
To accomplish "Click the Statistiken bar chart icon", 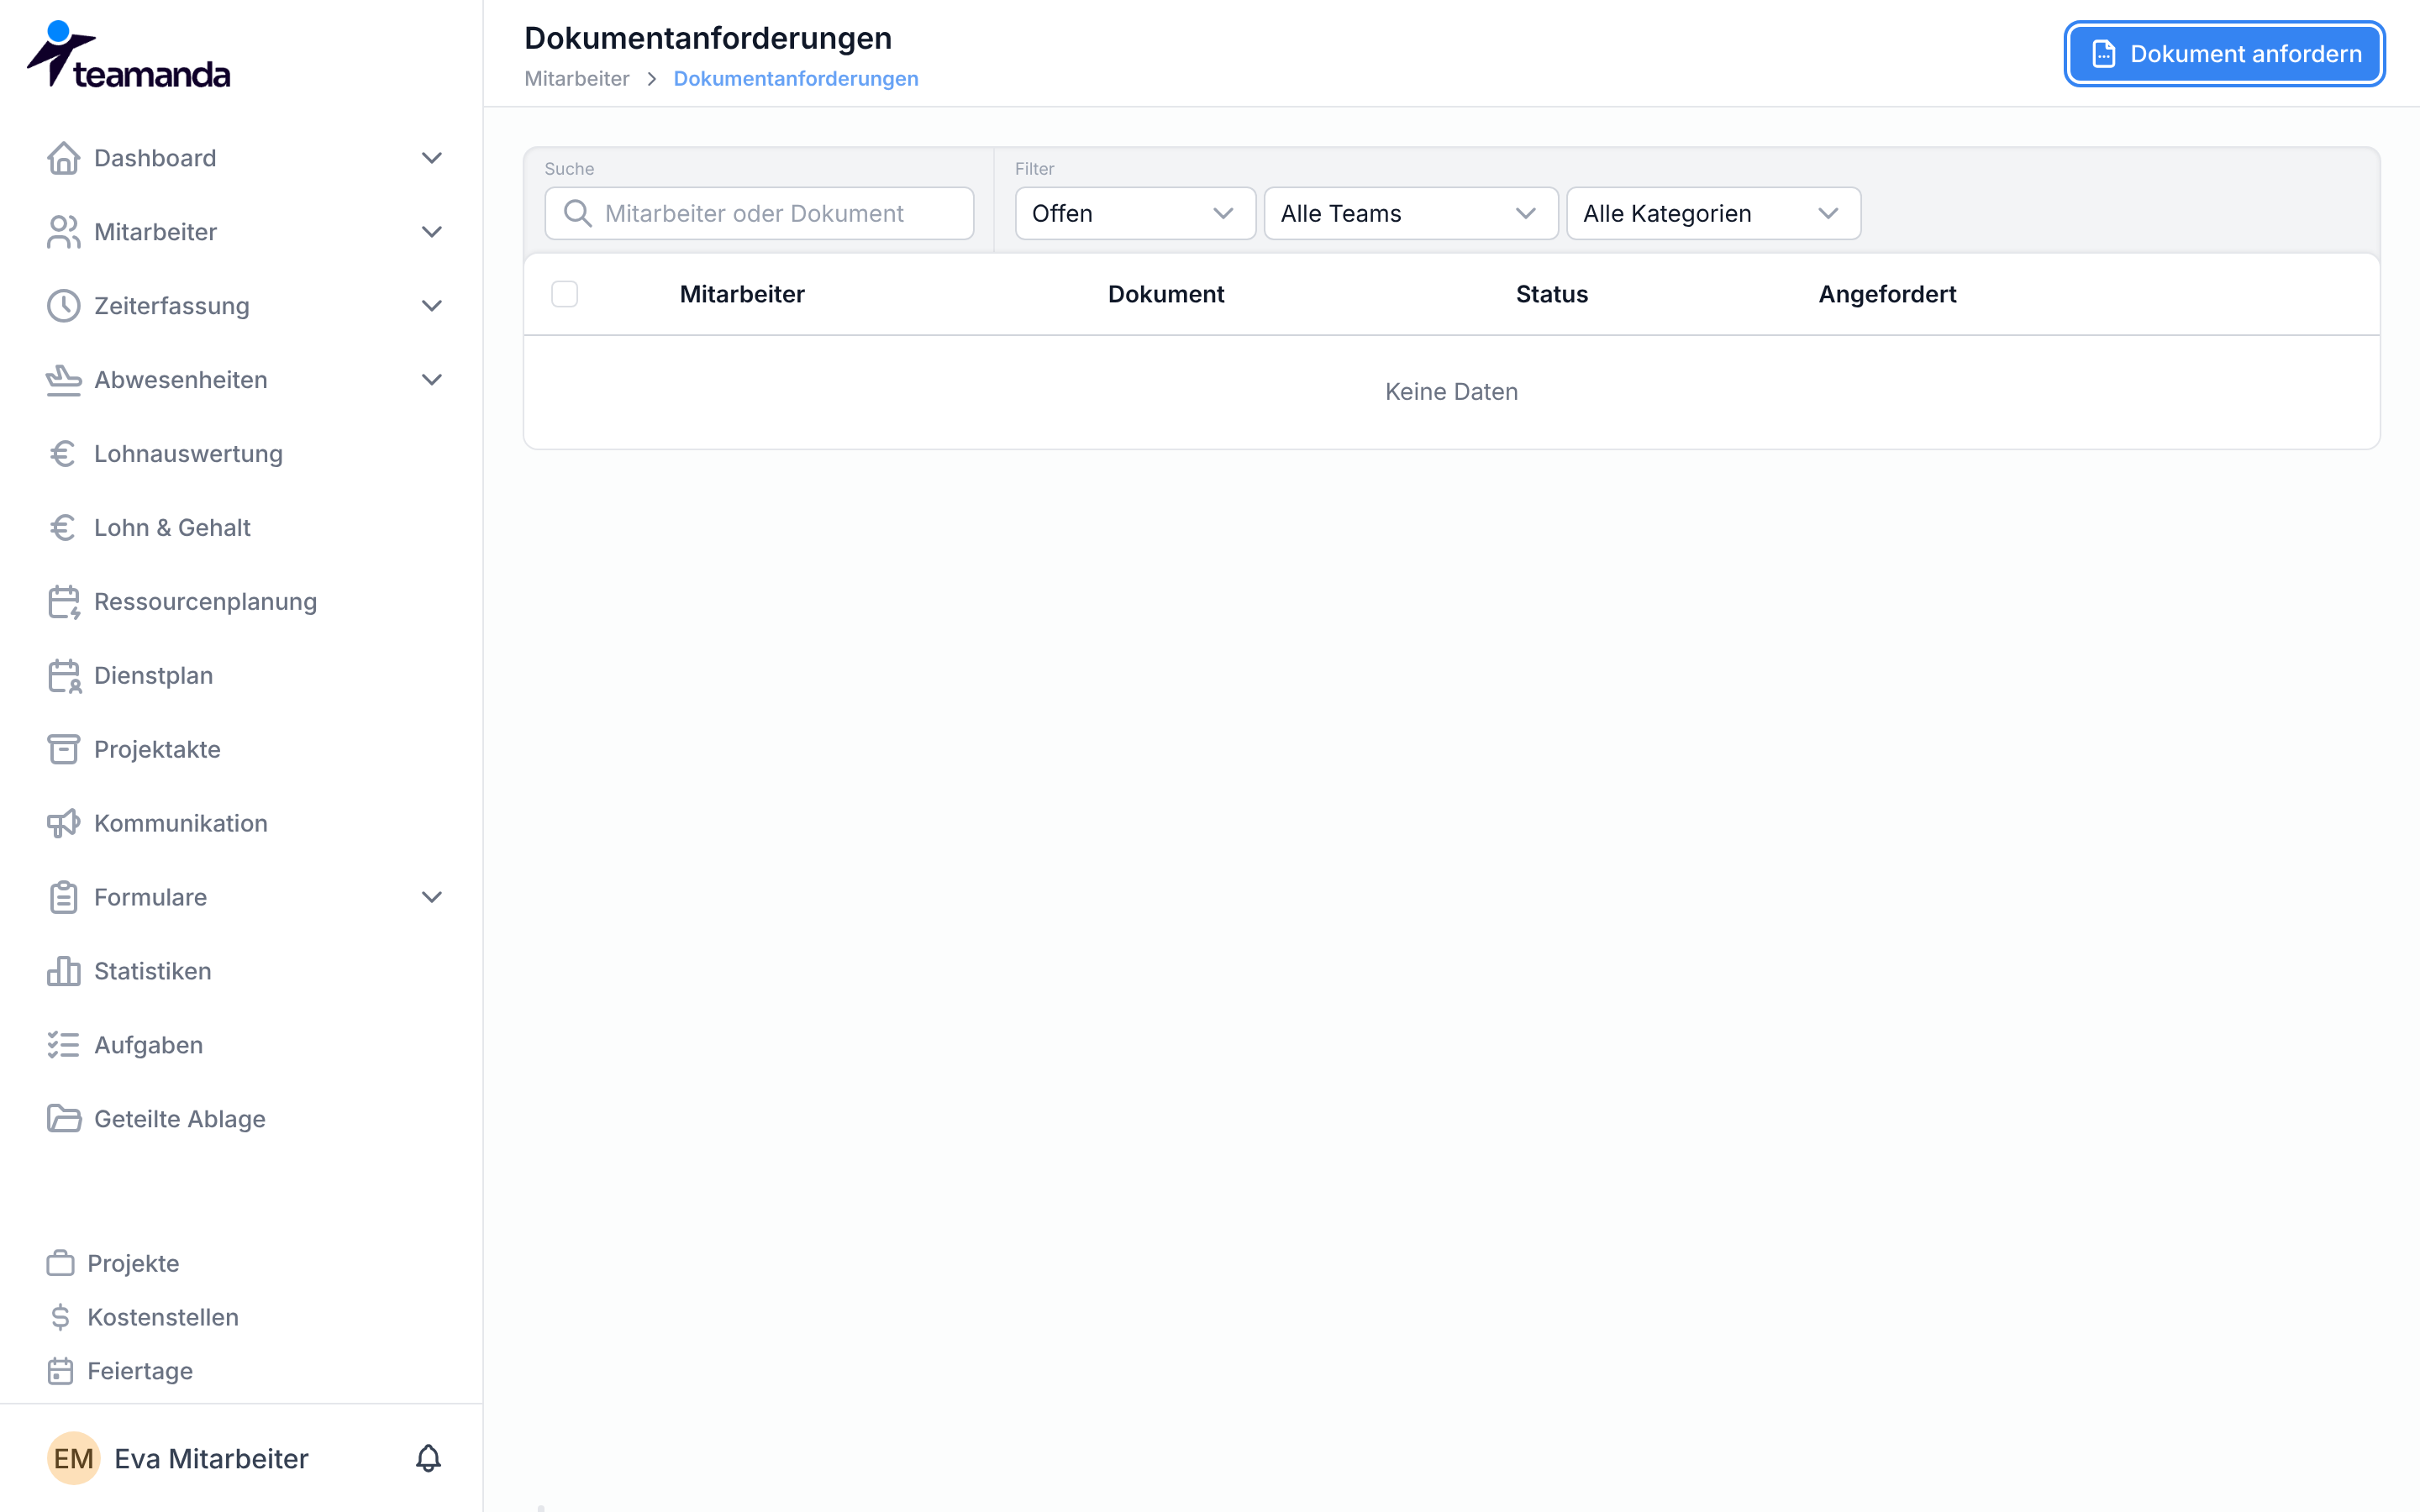I will (63, 971).
